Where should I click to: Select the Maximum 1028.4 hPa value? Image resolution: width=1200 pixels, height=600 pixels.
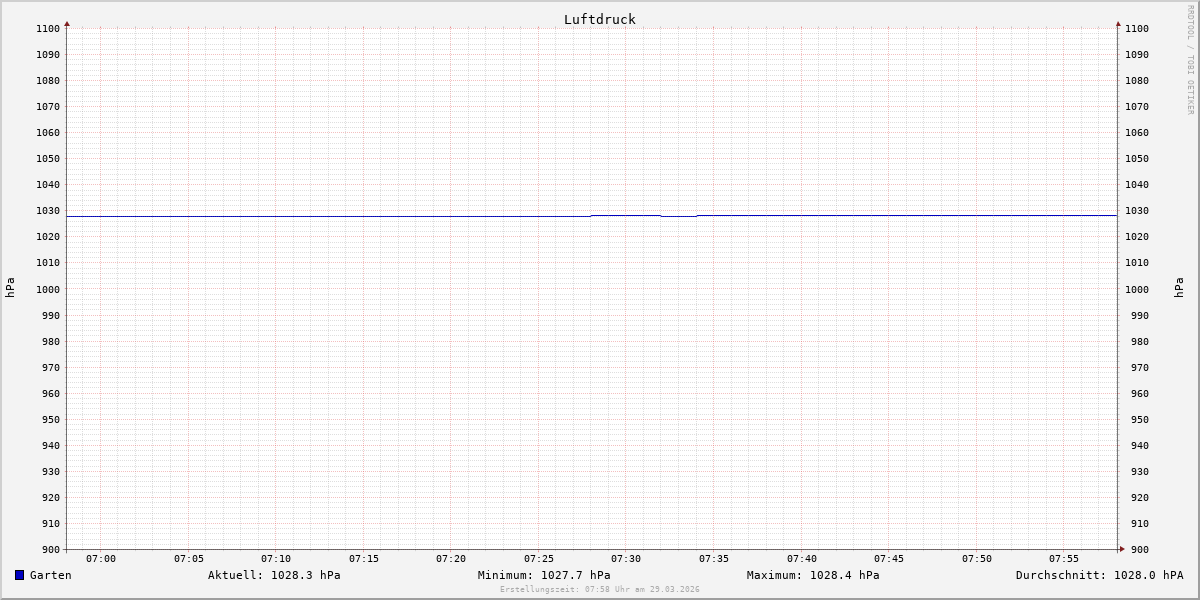tap(813, 575)
